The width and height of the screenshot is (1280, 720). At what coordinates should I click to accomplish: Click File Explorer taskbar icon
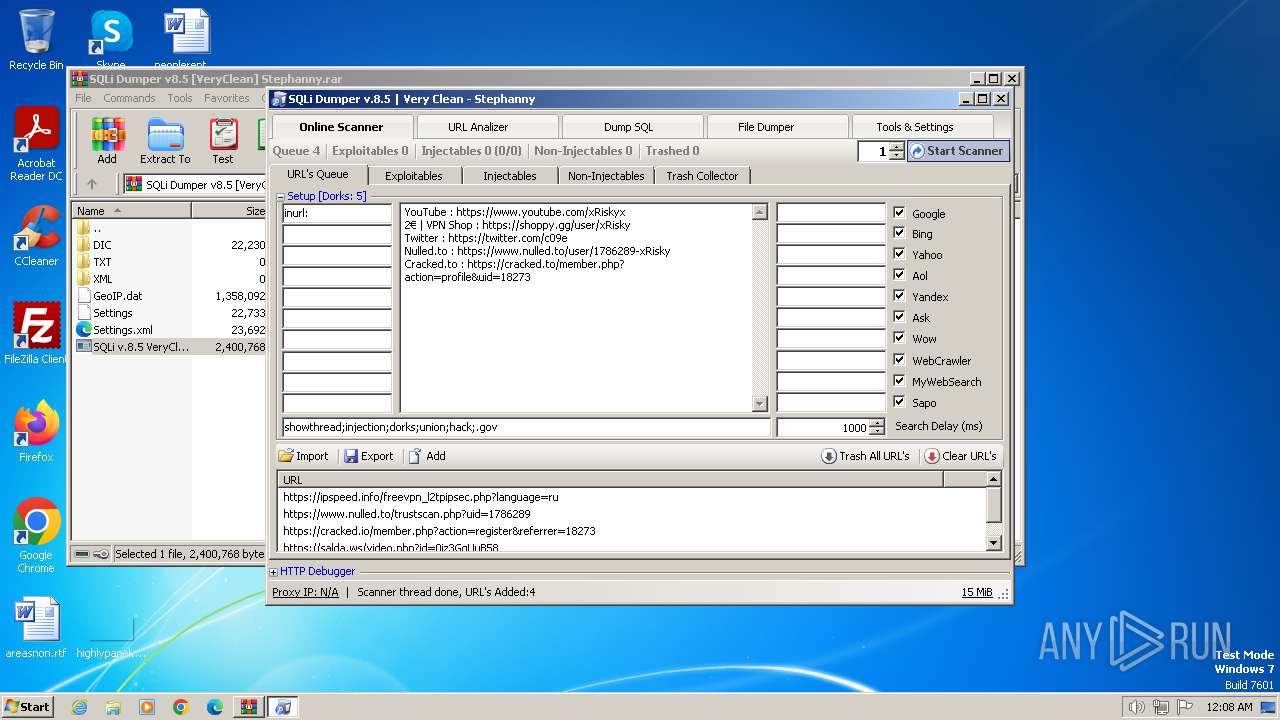click(x=113, y=707)
